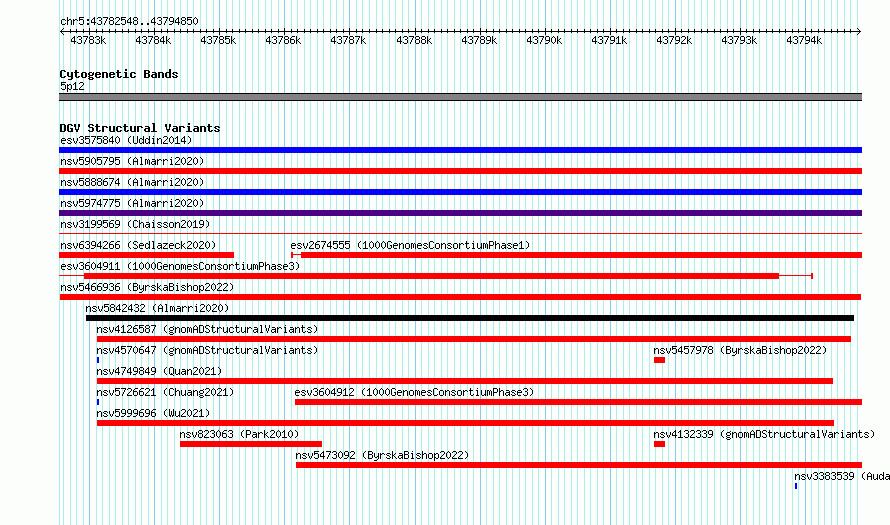Click the 43790k ruler tick label
Image resolution: width=890 pixels, height=525 pixels.
coord(544,40)
